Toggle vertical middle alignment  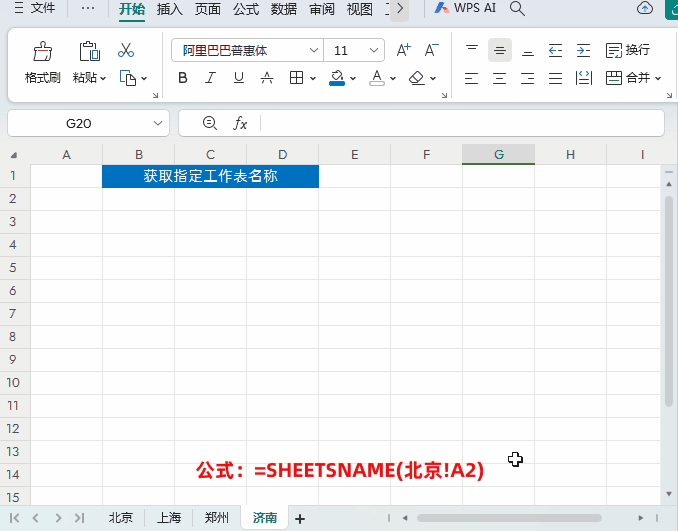pos(500,50)
